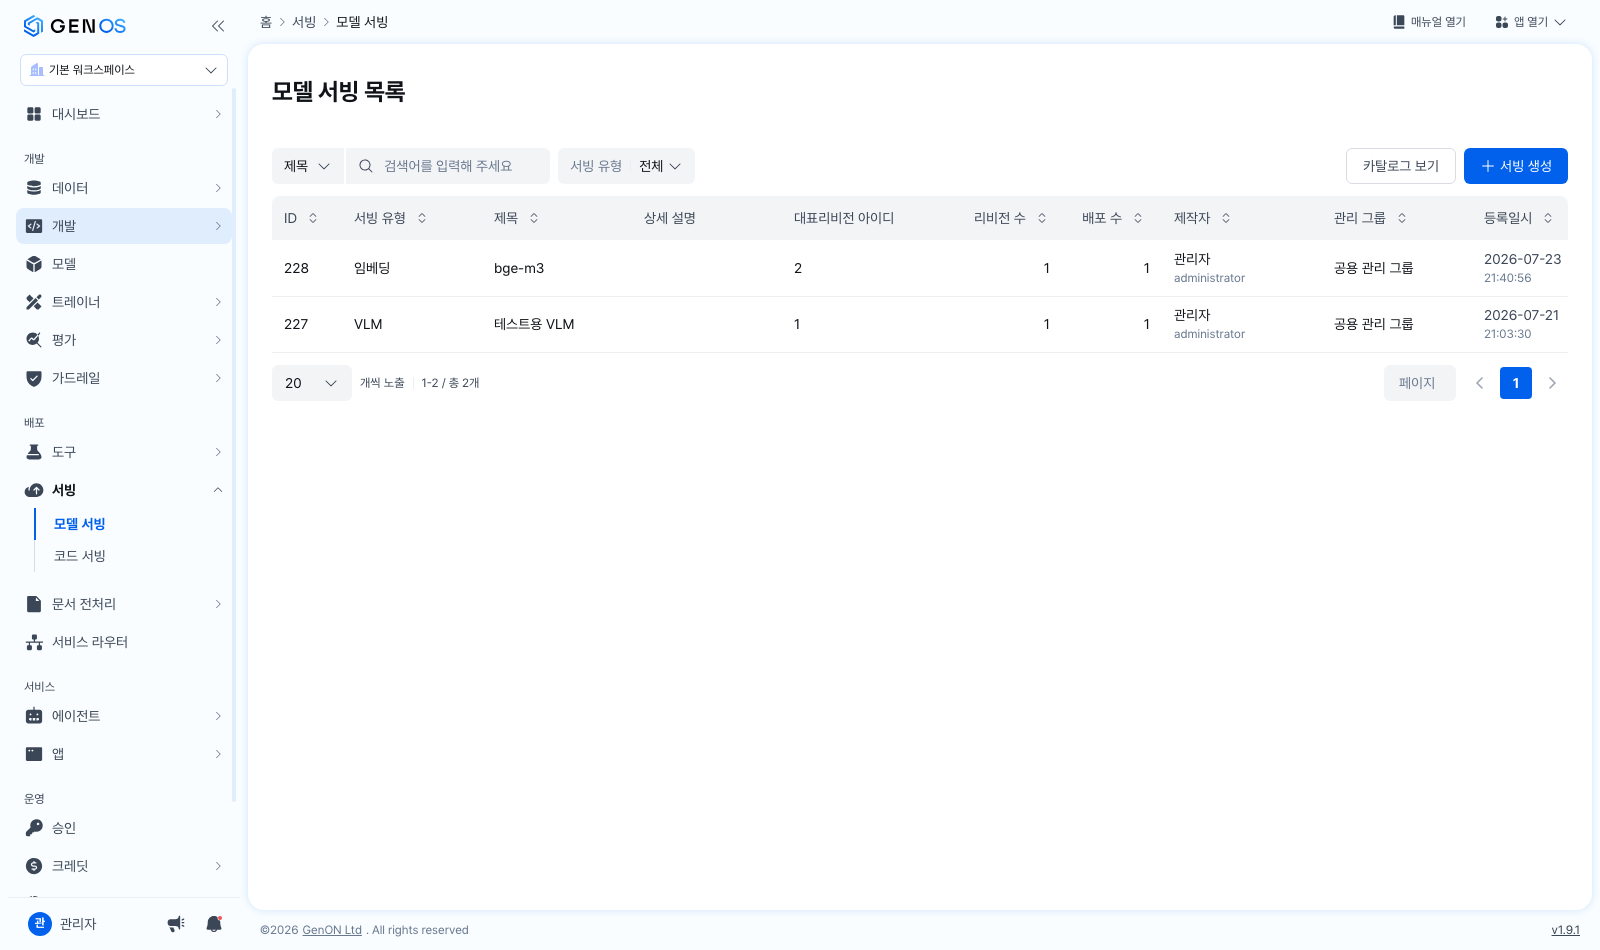This screenshot has width=1600, height=950.
Task: Select 코드 서빙 in sidebar
Action: 80,556
